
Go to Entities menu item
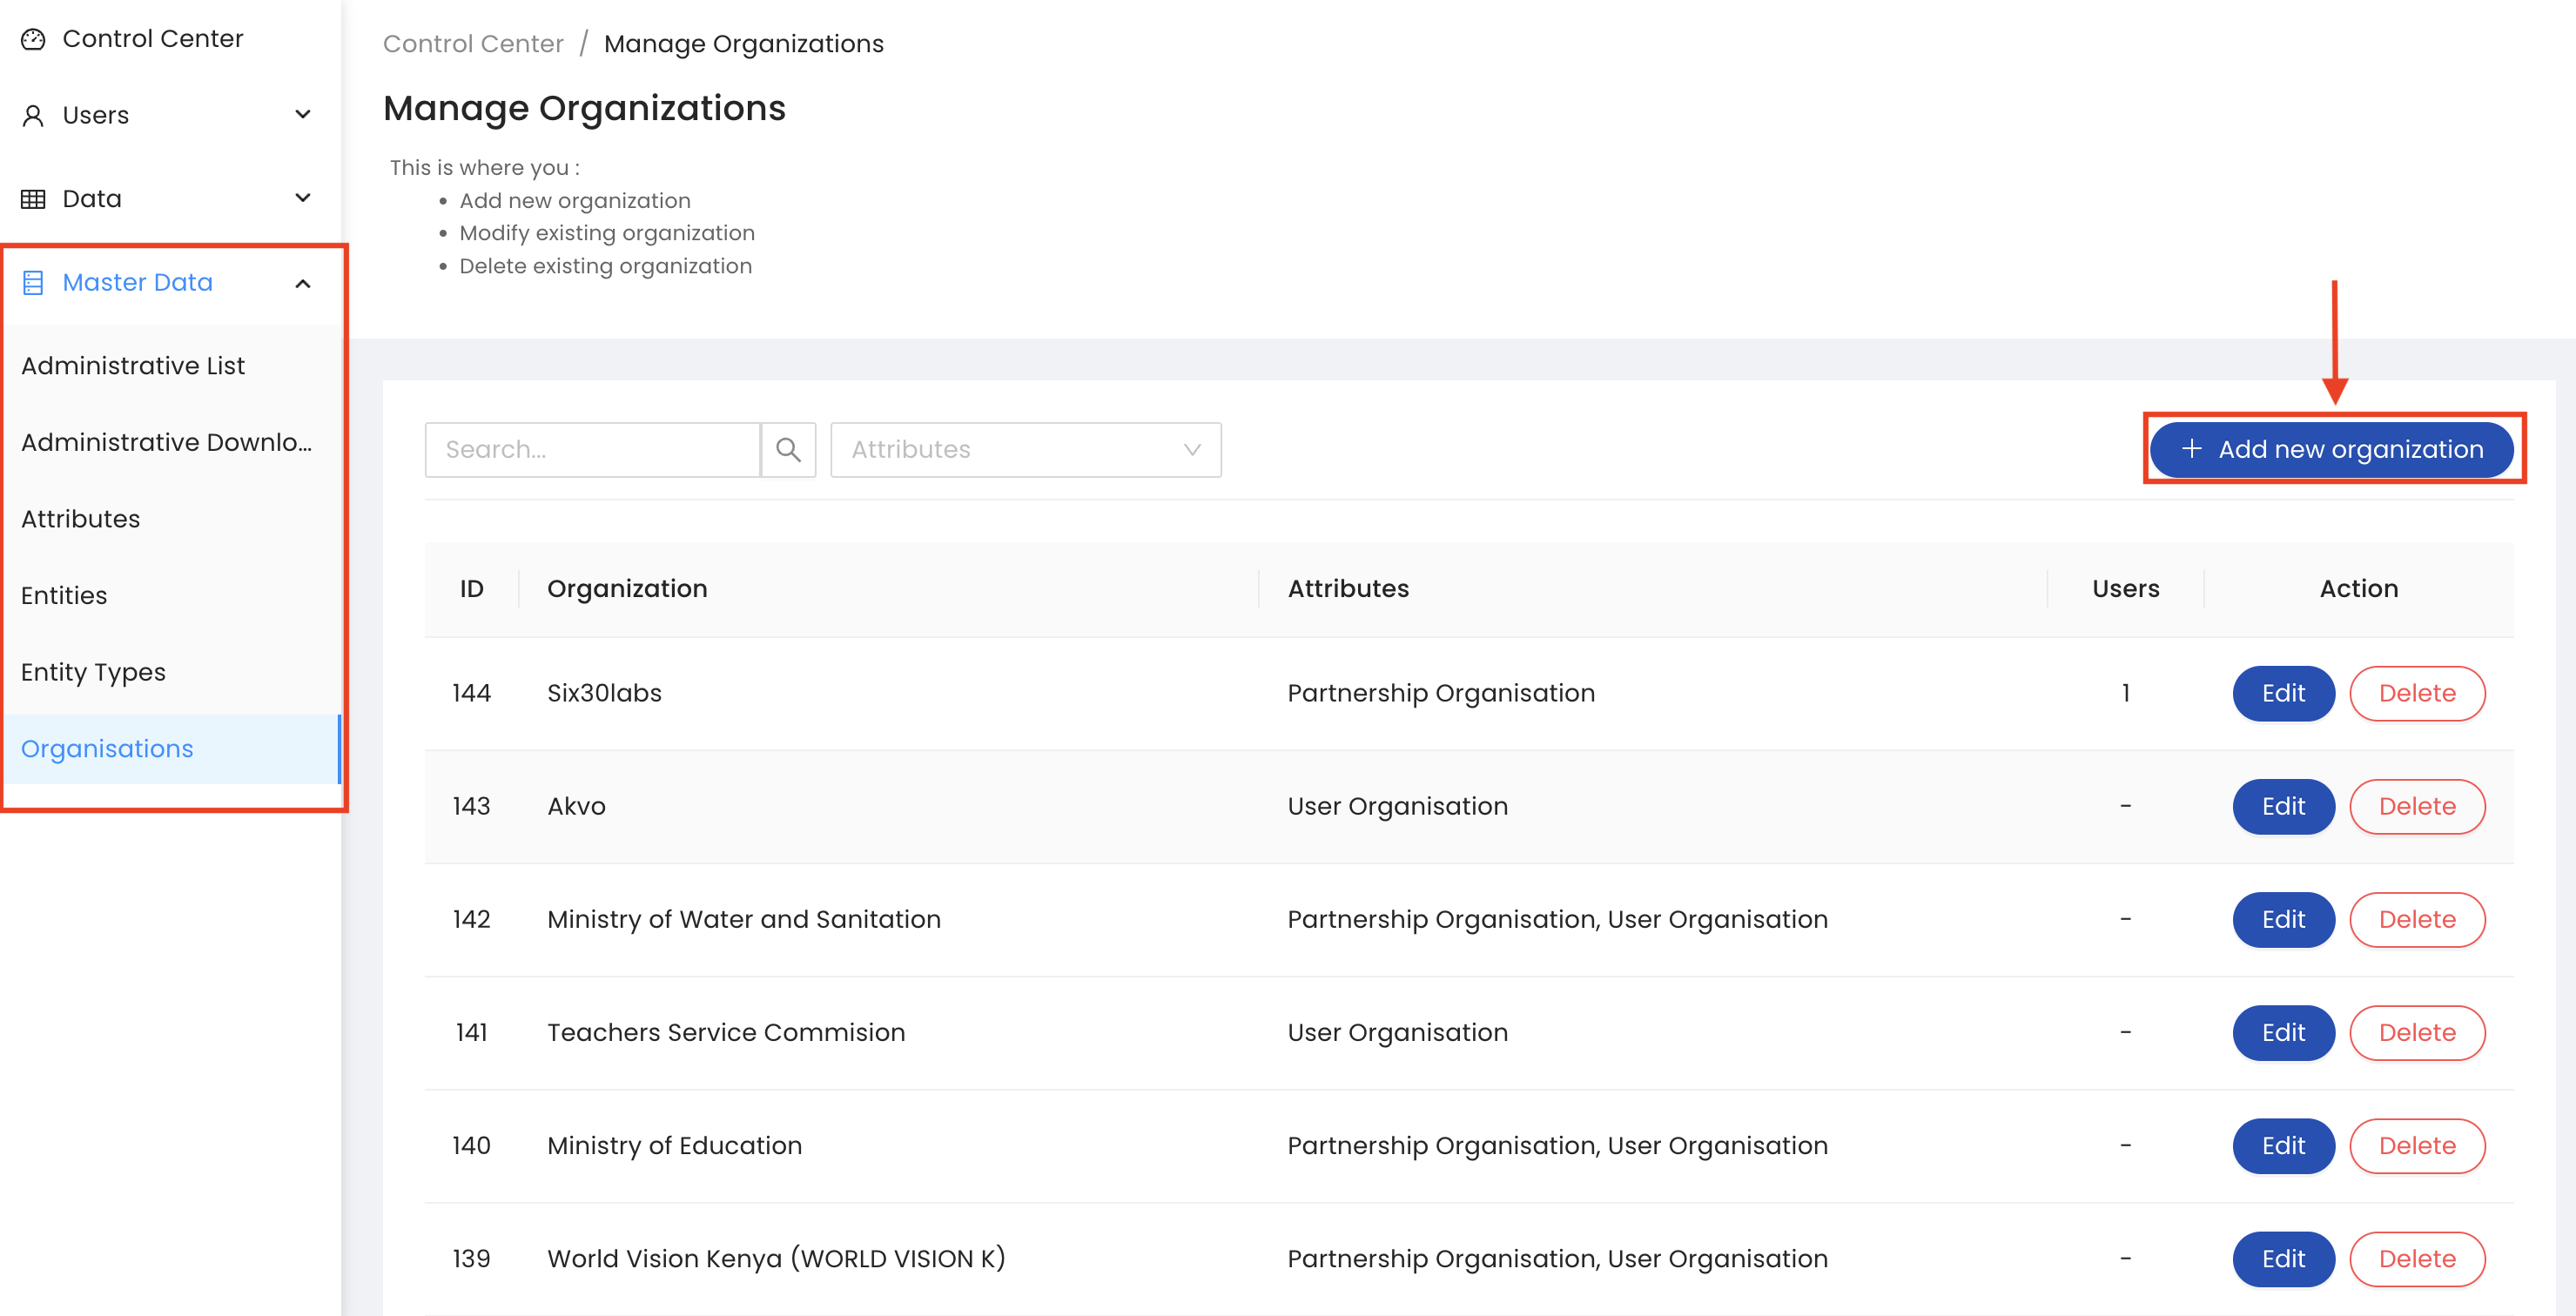[x=64, y=596]
